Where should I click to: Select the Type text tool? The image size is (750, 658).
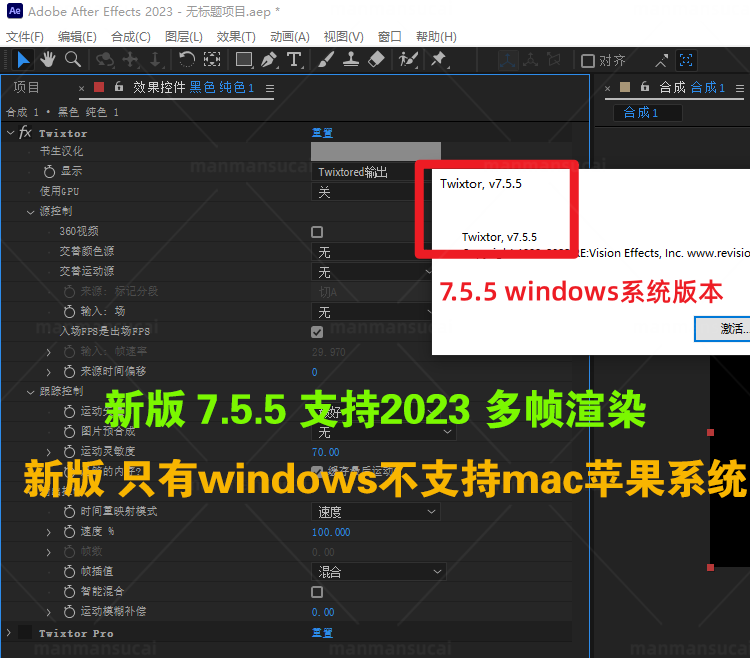[x=295, y=60]
